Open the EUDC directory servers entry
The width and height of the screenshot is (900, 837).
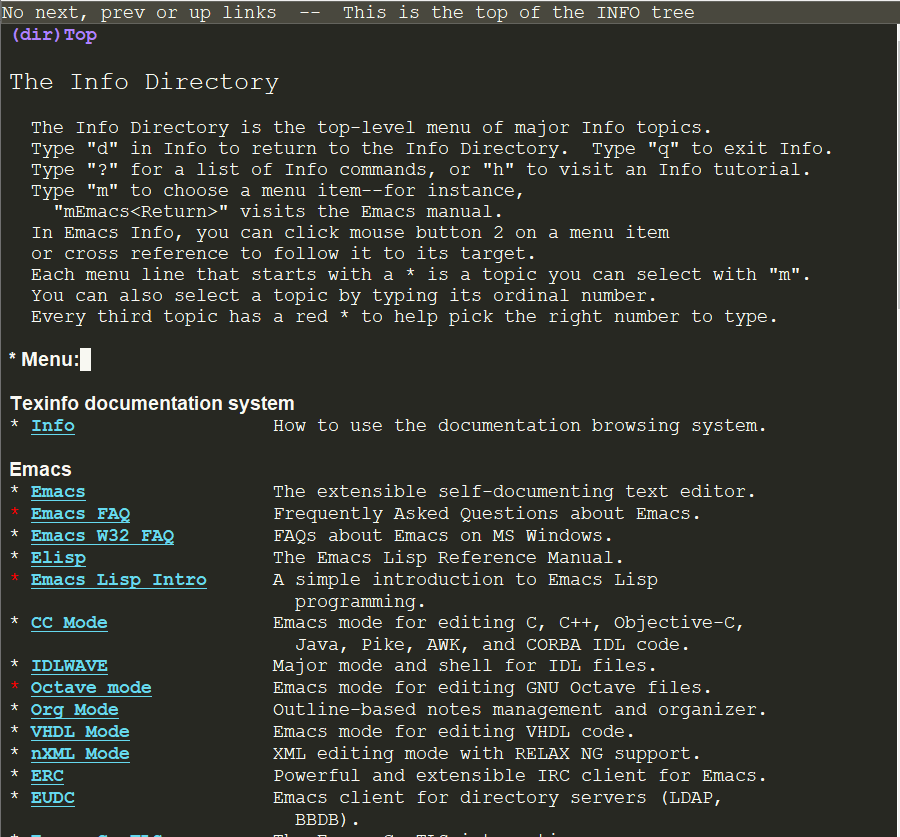(52, 797)
